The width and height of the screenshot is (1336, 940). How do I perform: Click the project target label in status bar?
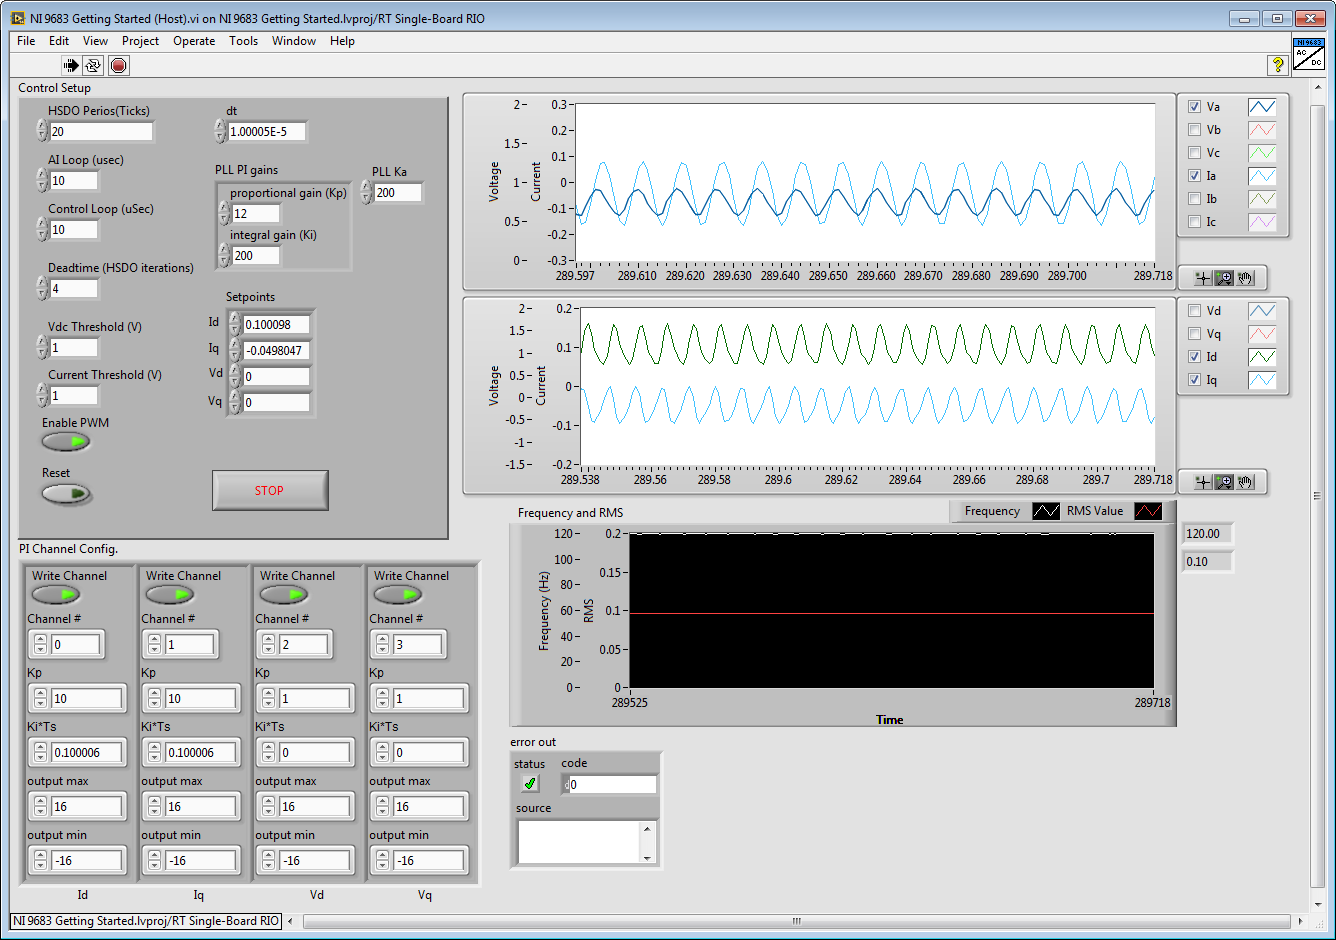point(146,921)
